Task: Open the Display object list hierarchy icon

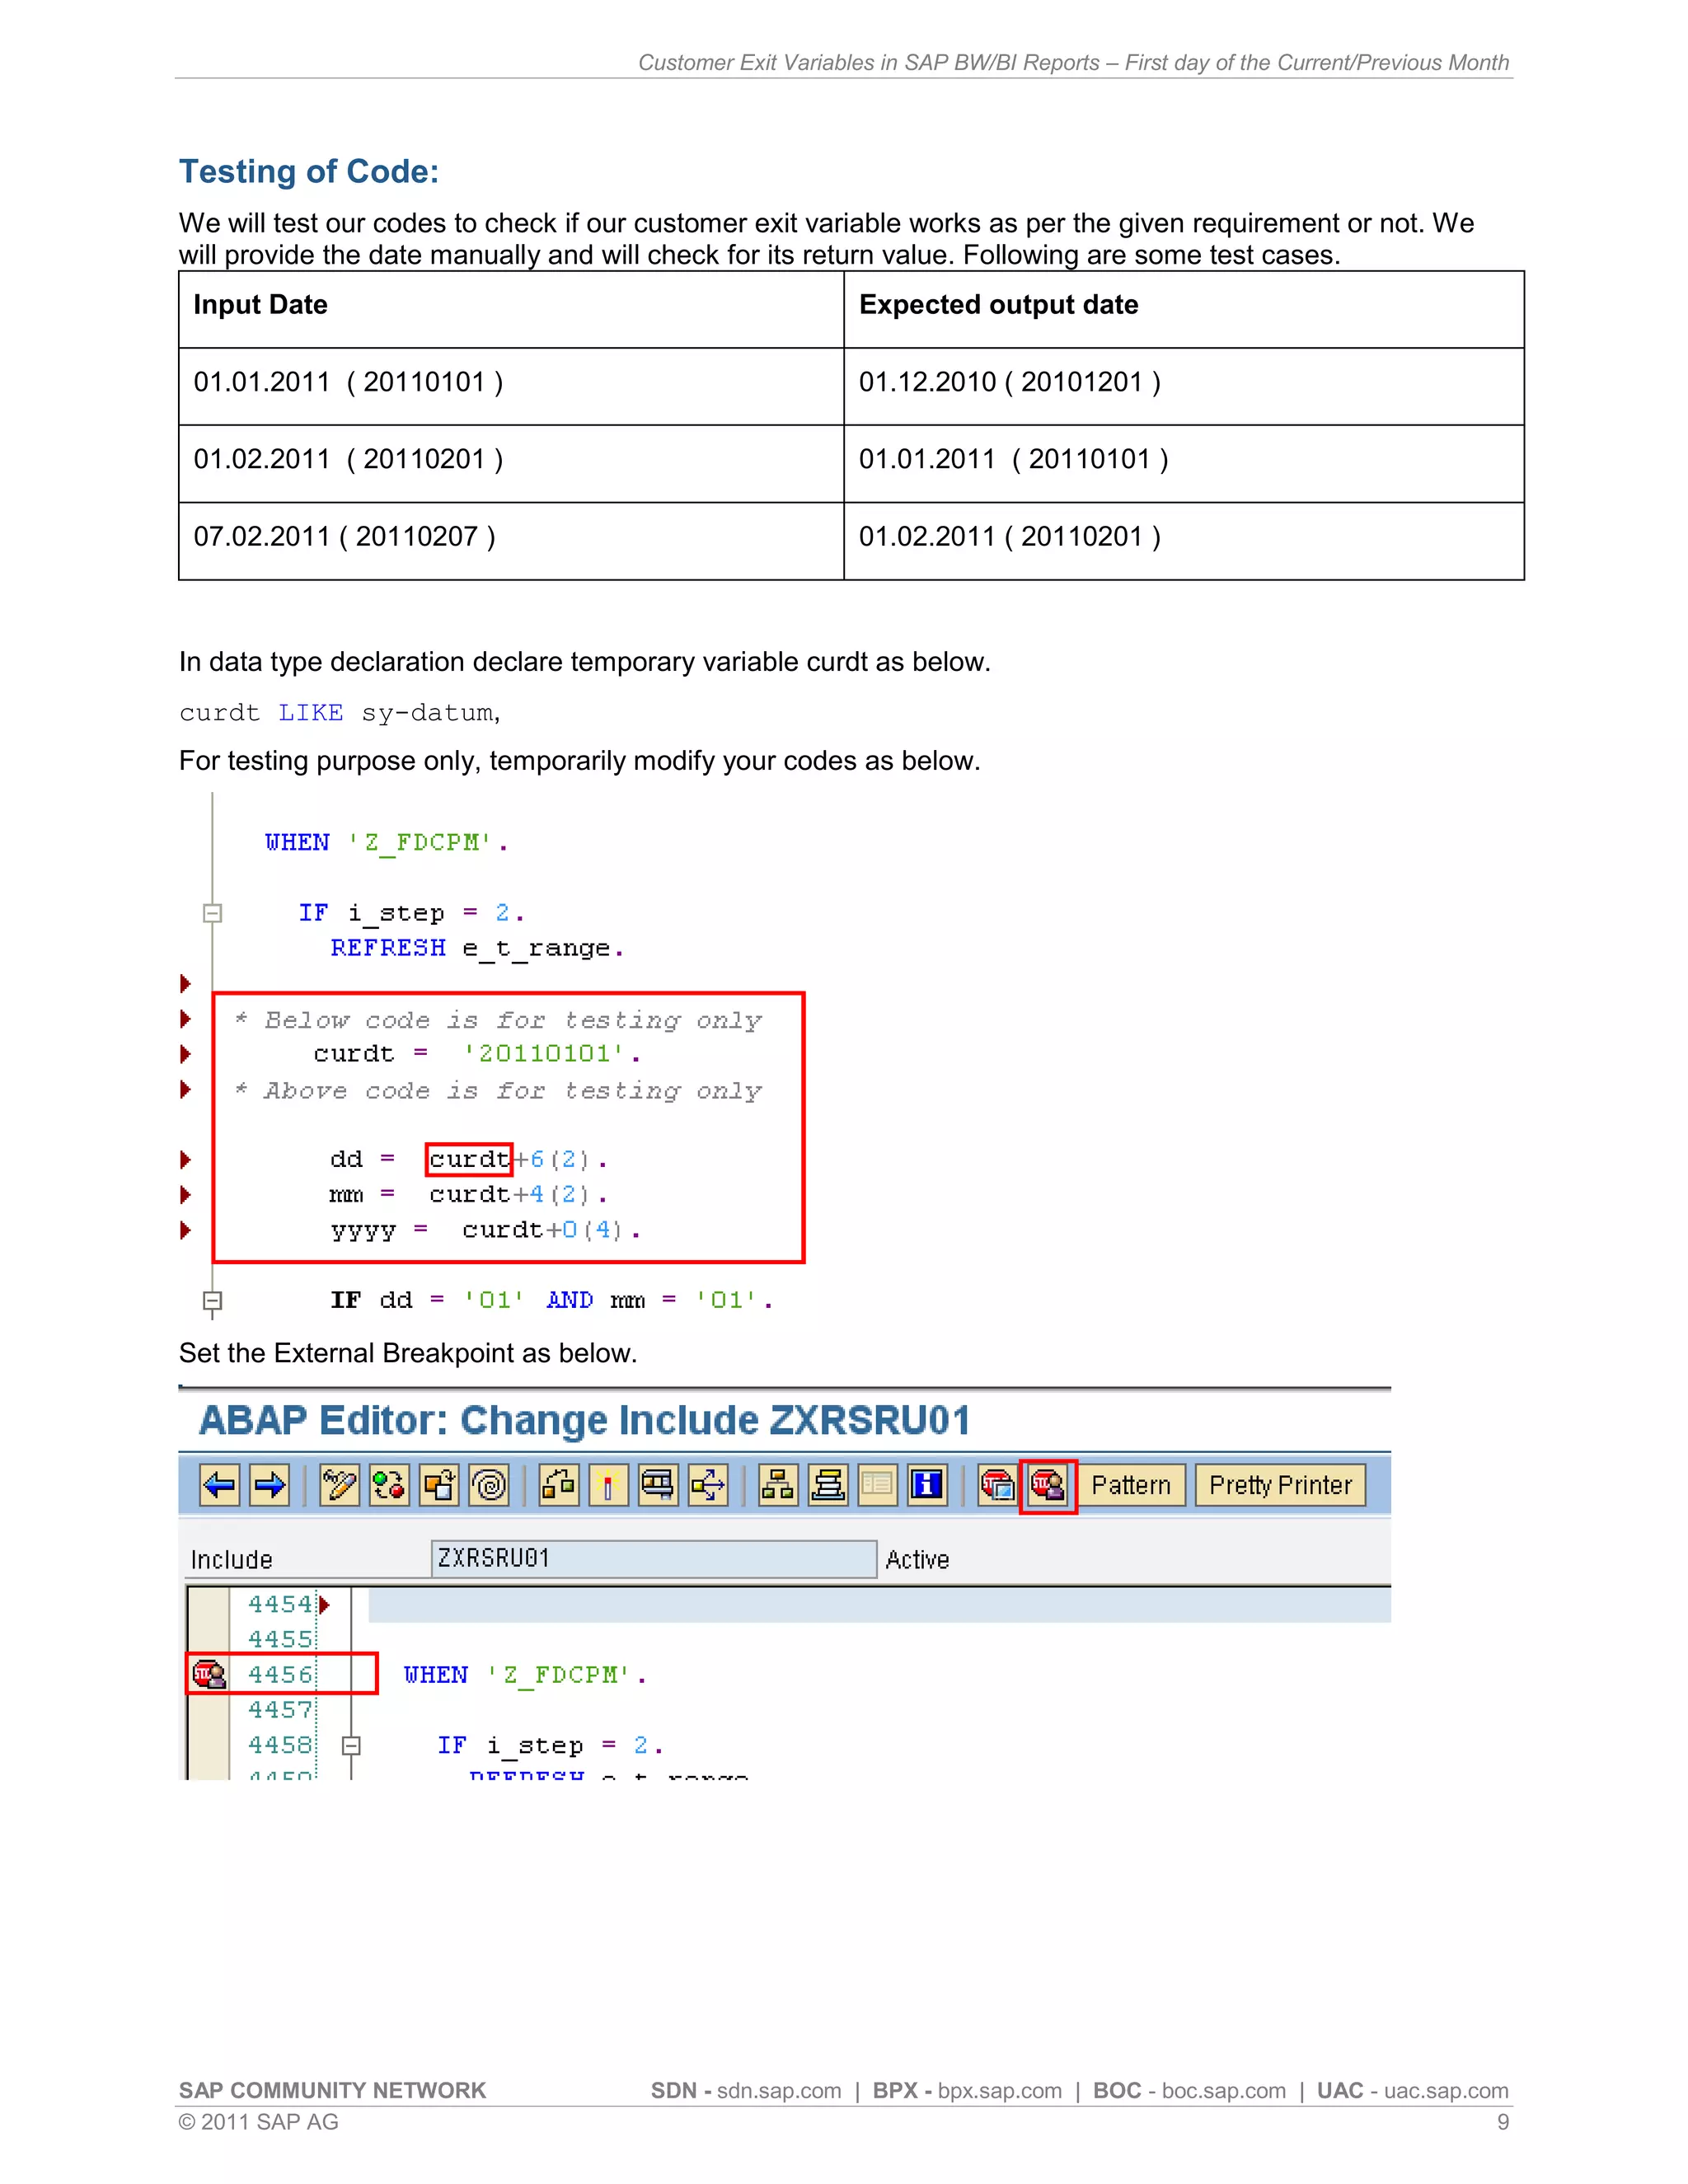Action: [777, 1485]
